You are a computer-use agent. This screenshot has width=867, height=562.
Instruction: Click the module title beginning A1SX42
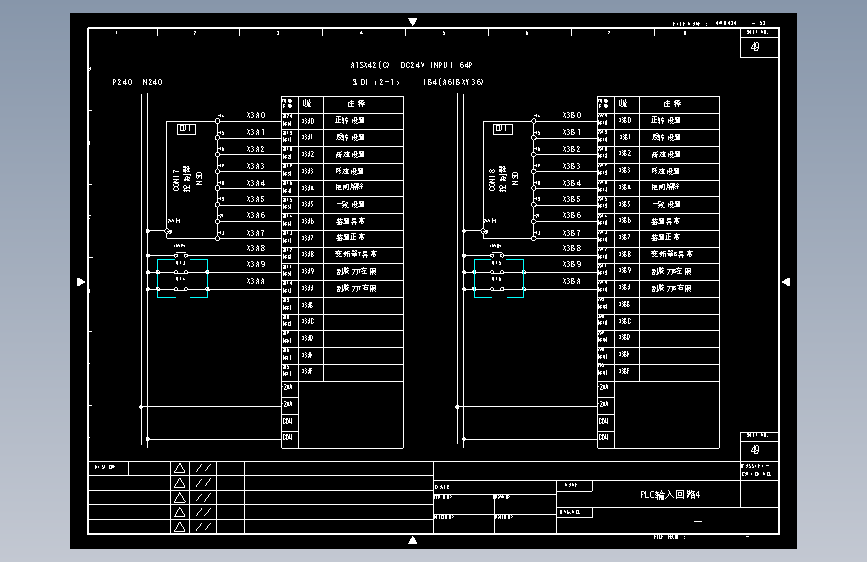pyautogui.click(x=411, y=65)
